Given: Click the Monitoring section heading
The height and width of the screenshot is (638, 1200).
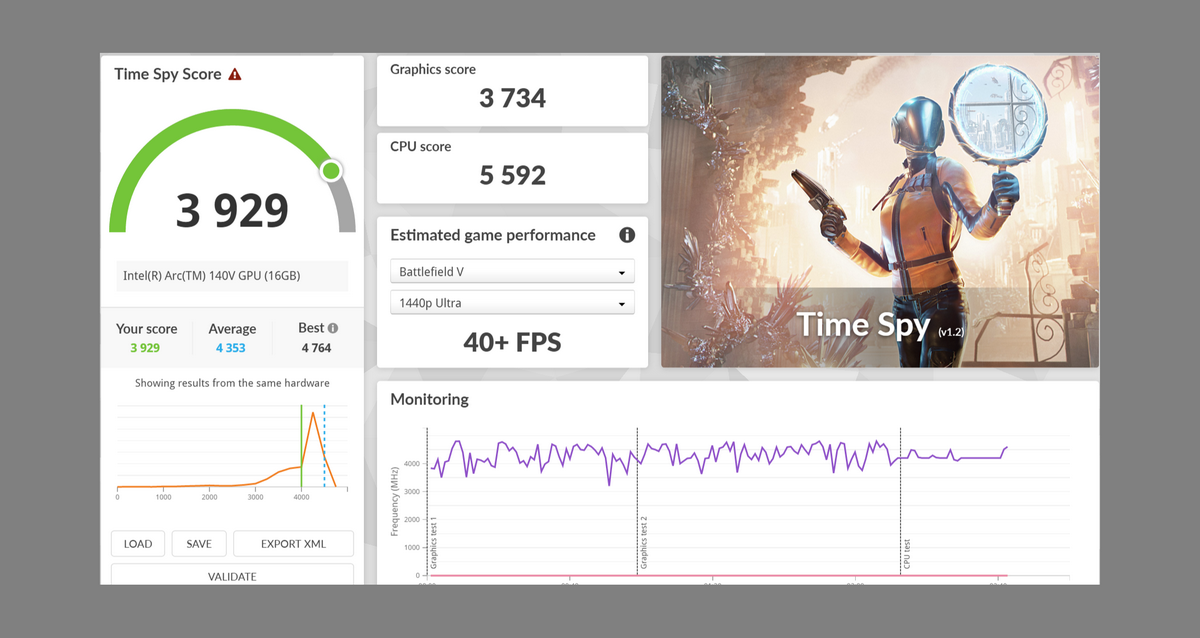Looking at the screenshot, I should [429, 399].
